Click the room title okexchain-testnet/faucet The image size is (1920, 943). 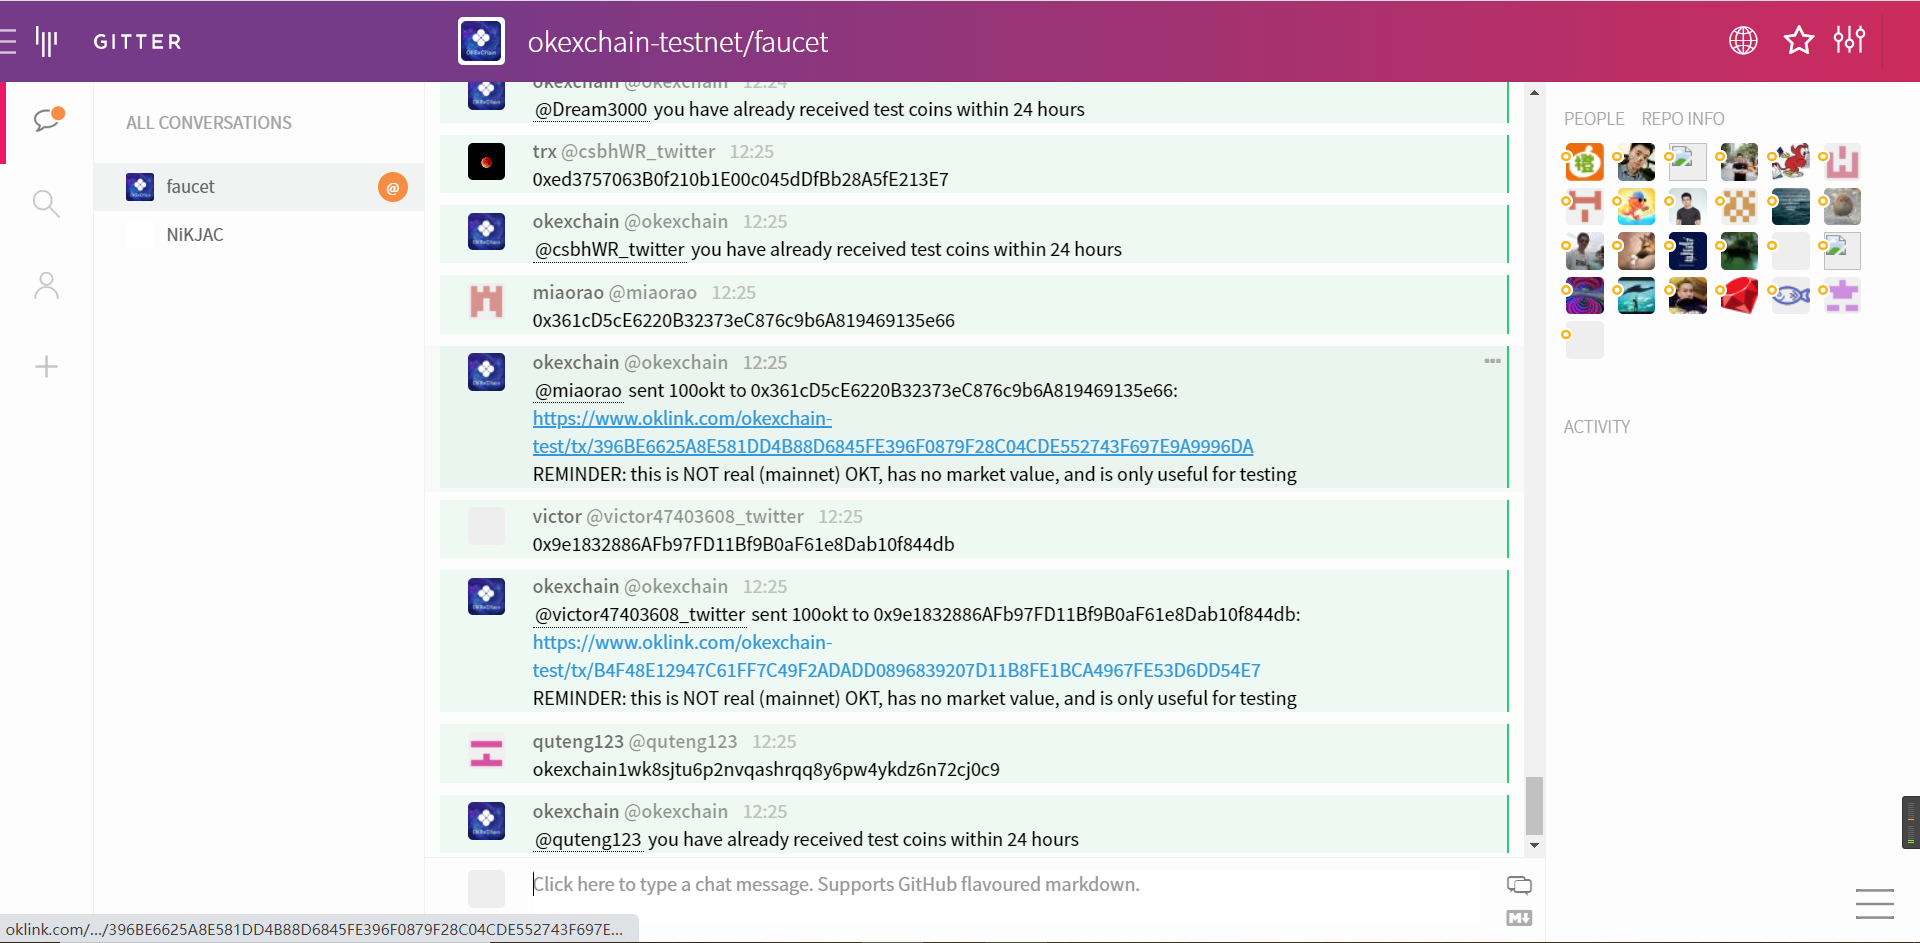(678, 42)
